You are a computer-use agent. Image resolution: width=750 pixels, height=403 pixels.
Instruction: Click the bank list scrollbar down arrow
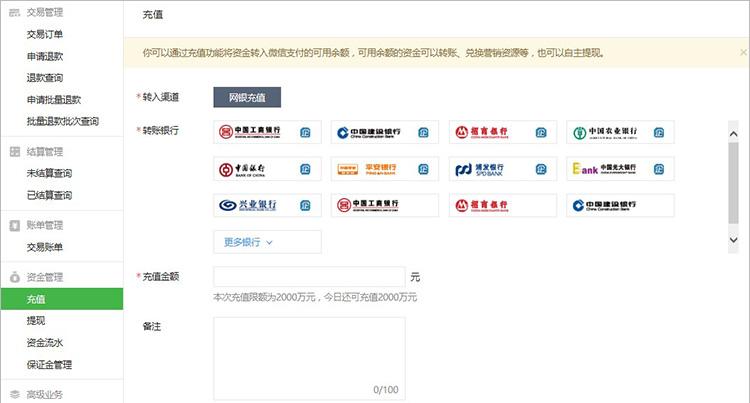732,240
